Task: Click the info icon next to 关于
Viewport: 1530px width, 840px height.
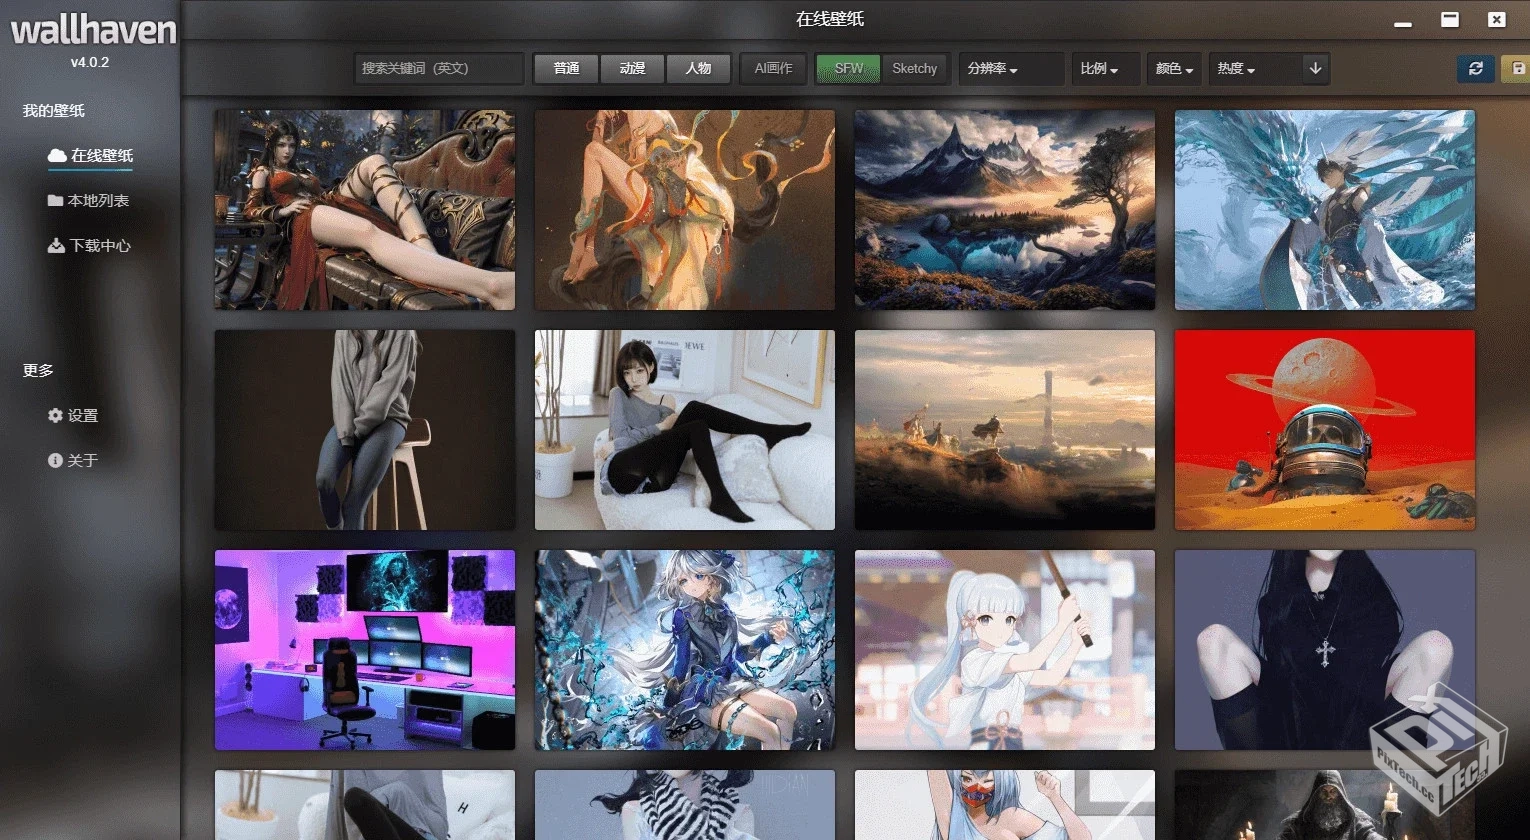Action: 55,461
